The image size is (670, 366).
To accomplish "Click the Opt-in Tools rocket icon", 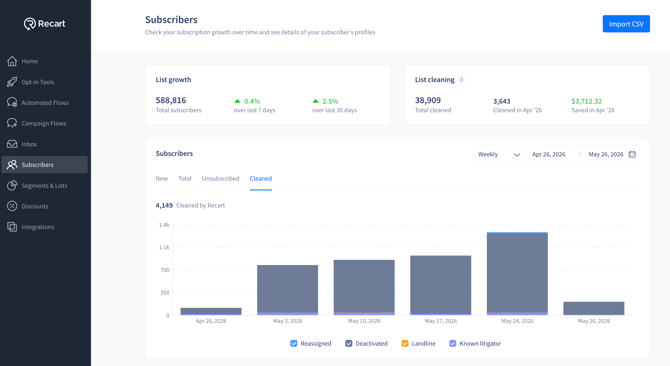I will click(12, 82).
